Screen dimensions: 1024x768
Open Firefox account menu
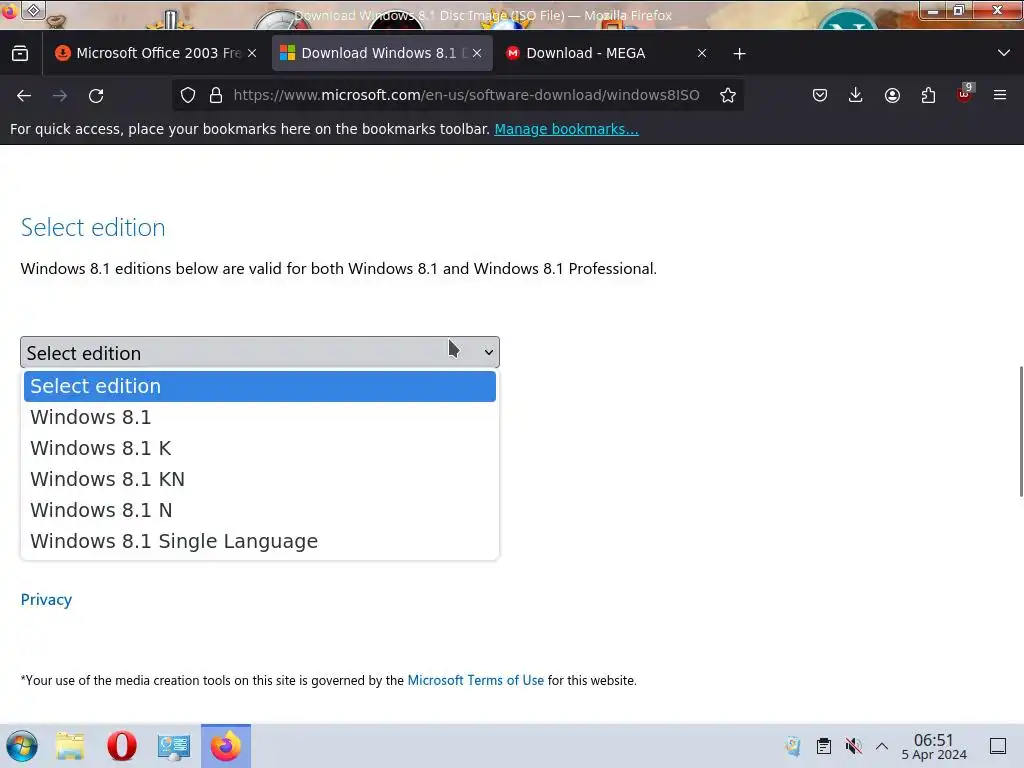(892, 95)
